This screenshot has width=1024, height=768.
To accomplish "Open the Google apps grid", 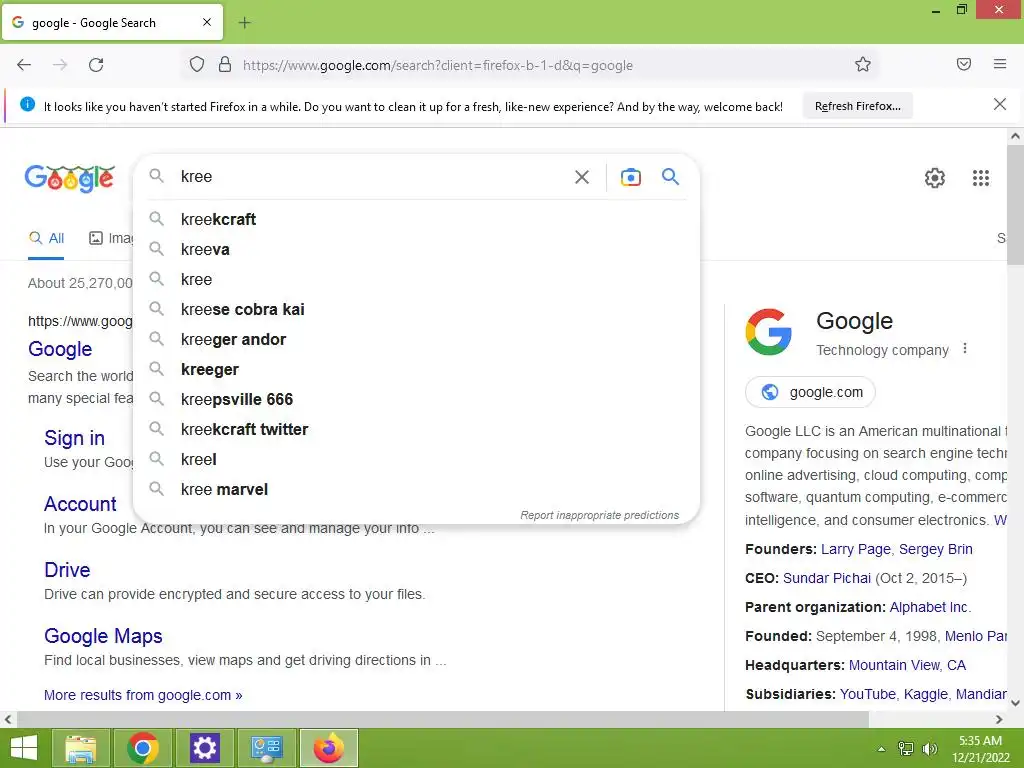I will point(980,178).
